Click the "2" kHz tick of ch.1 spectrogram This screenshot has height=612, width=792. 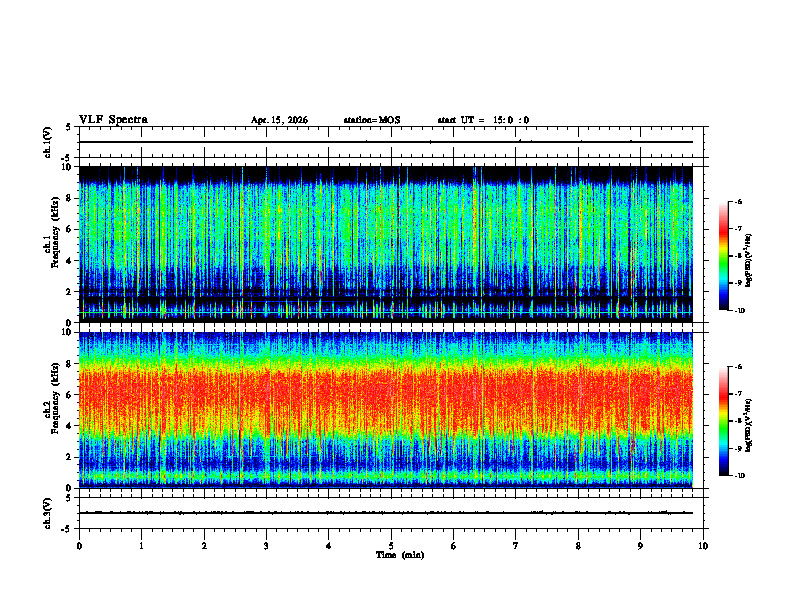click(x=70, y=291)
